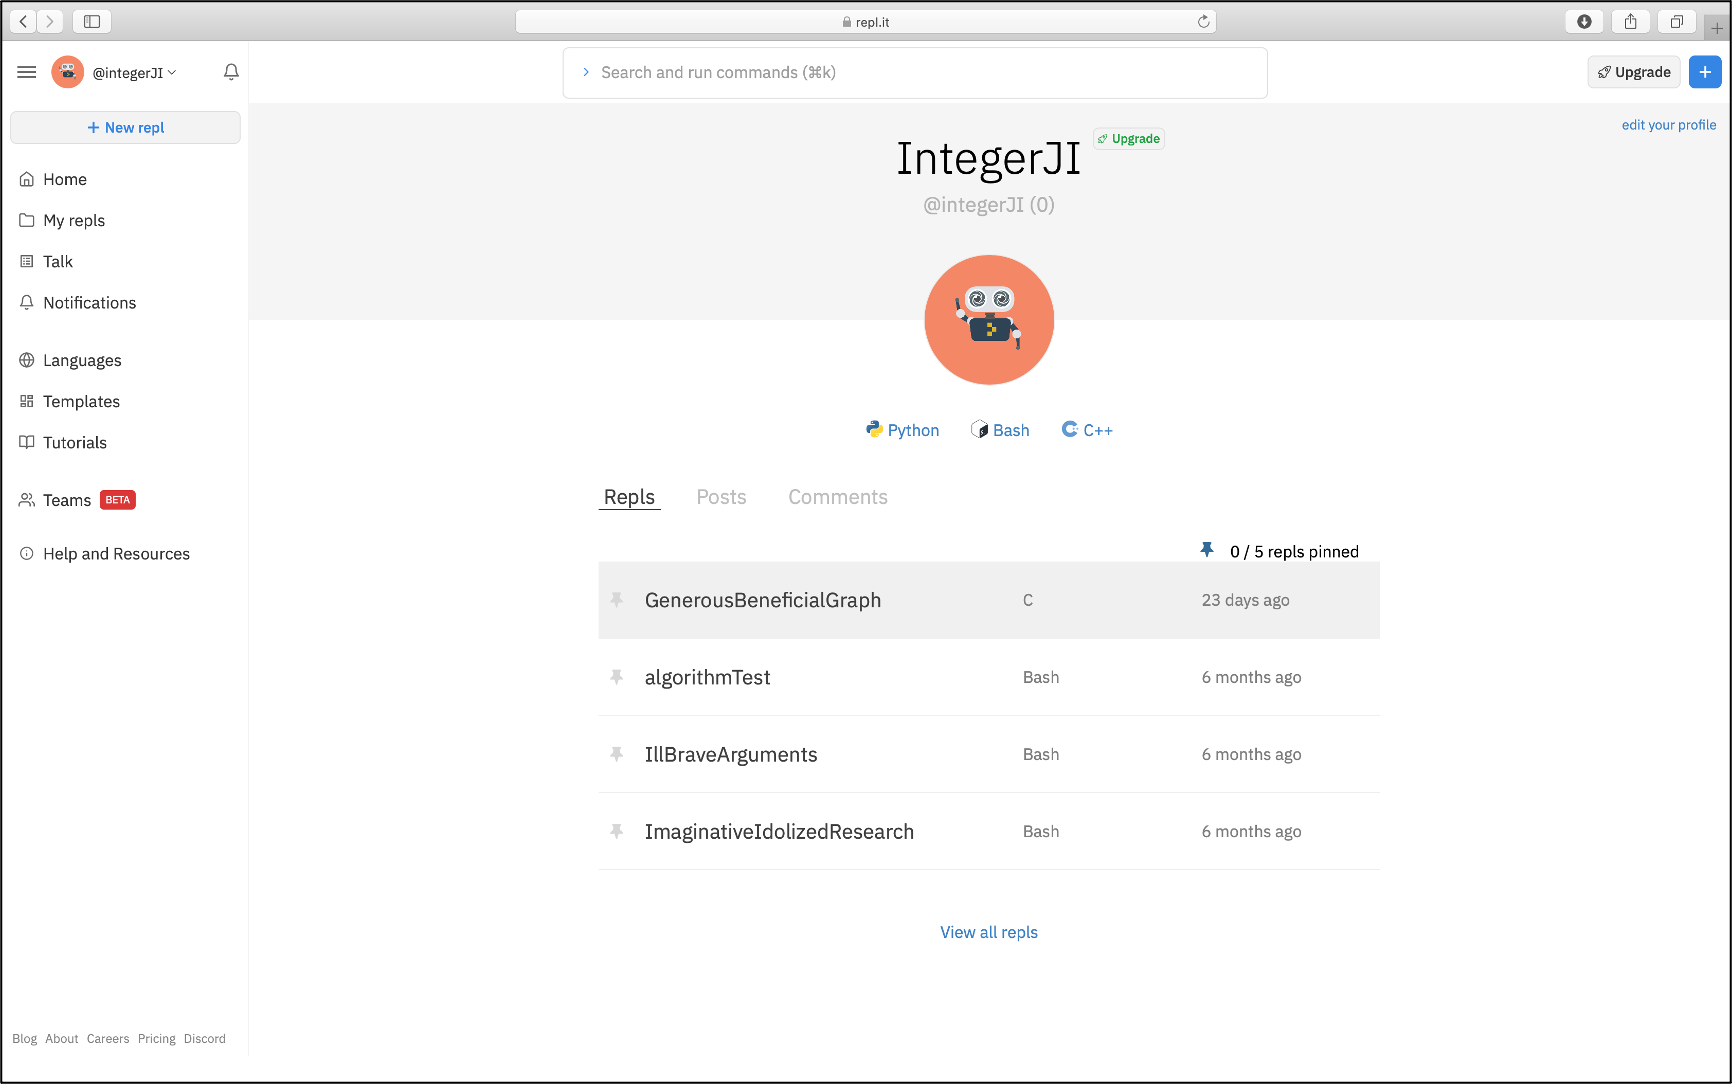Open the ImaginativeIdolizedResearch repl
The image size is (1732, 1084).
click(x=779, y=831)
